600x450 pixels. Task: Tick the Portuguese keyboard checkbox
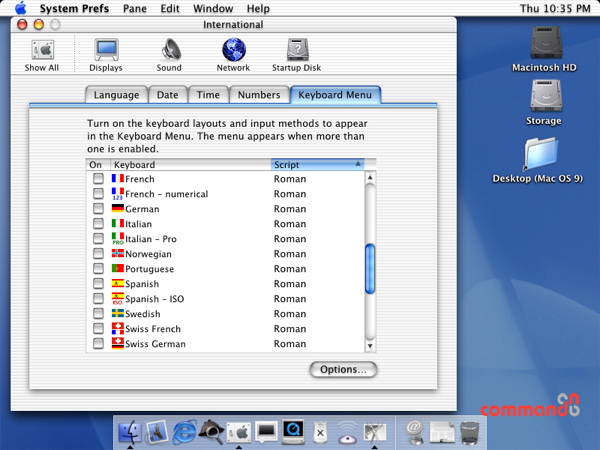pyautogui.click(x=98, y=268)
